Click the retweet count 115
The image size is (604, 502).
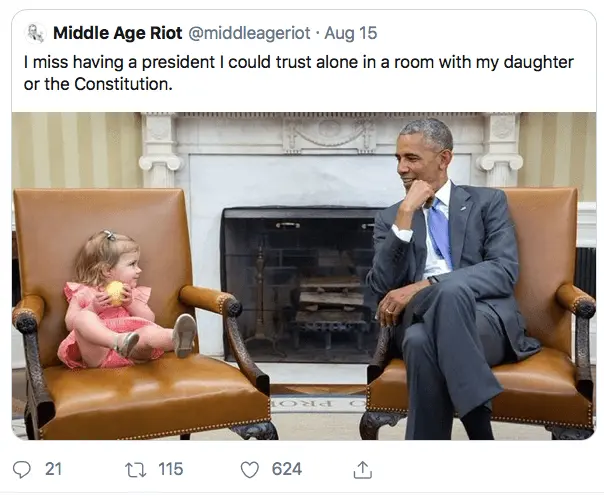171,468
